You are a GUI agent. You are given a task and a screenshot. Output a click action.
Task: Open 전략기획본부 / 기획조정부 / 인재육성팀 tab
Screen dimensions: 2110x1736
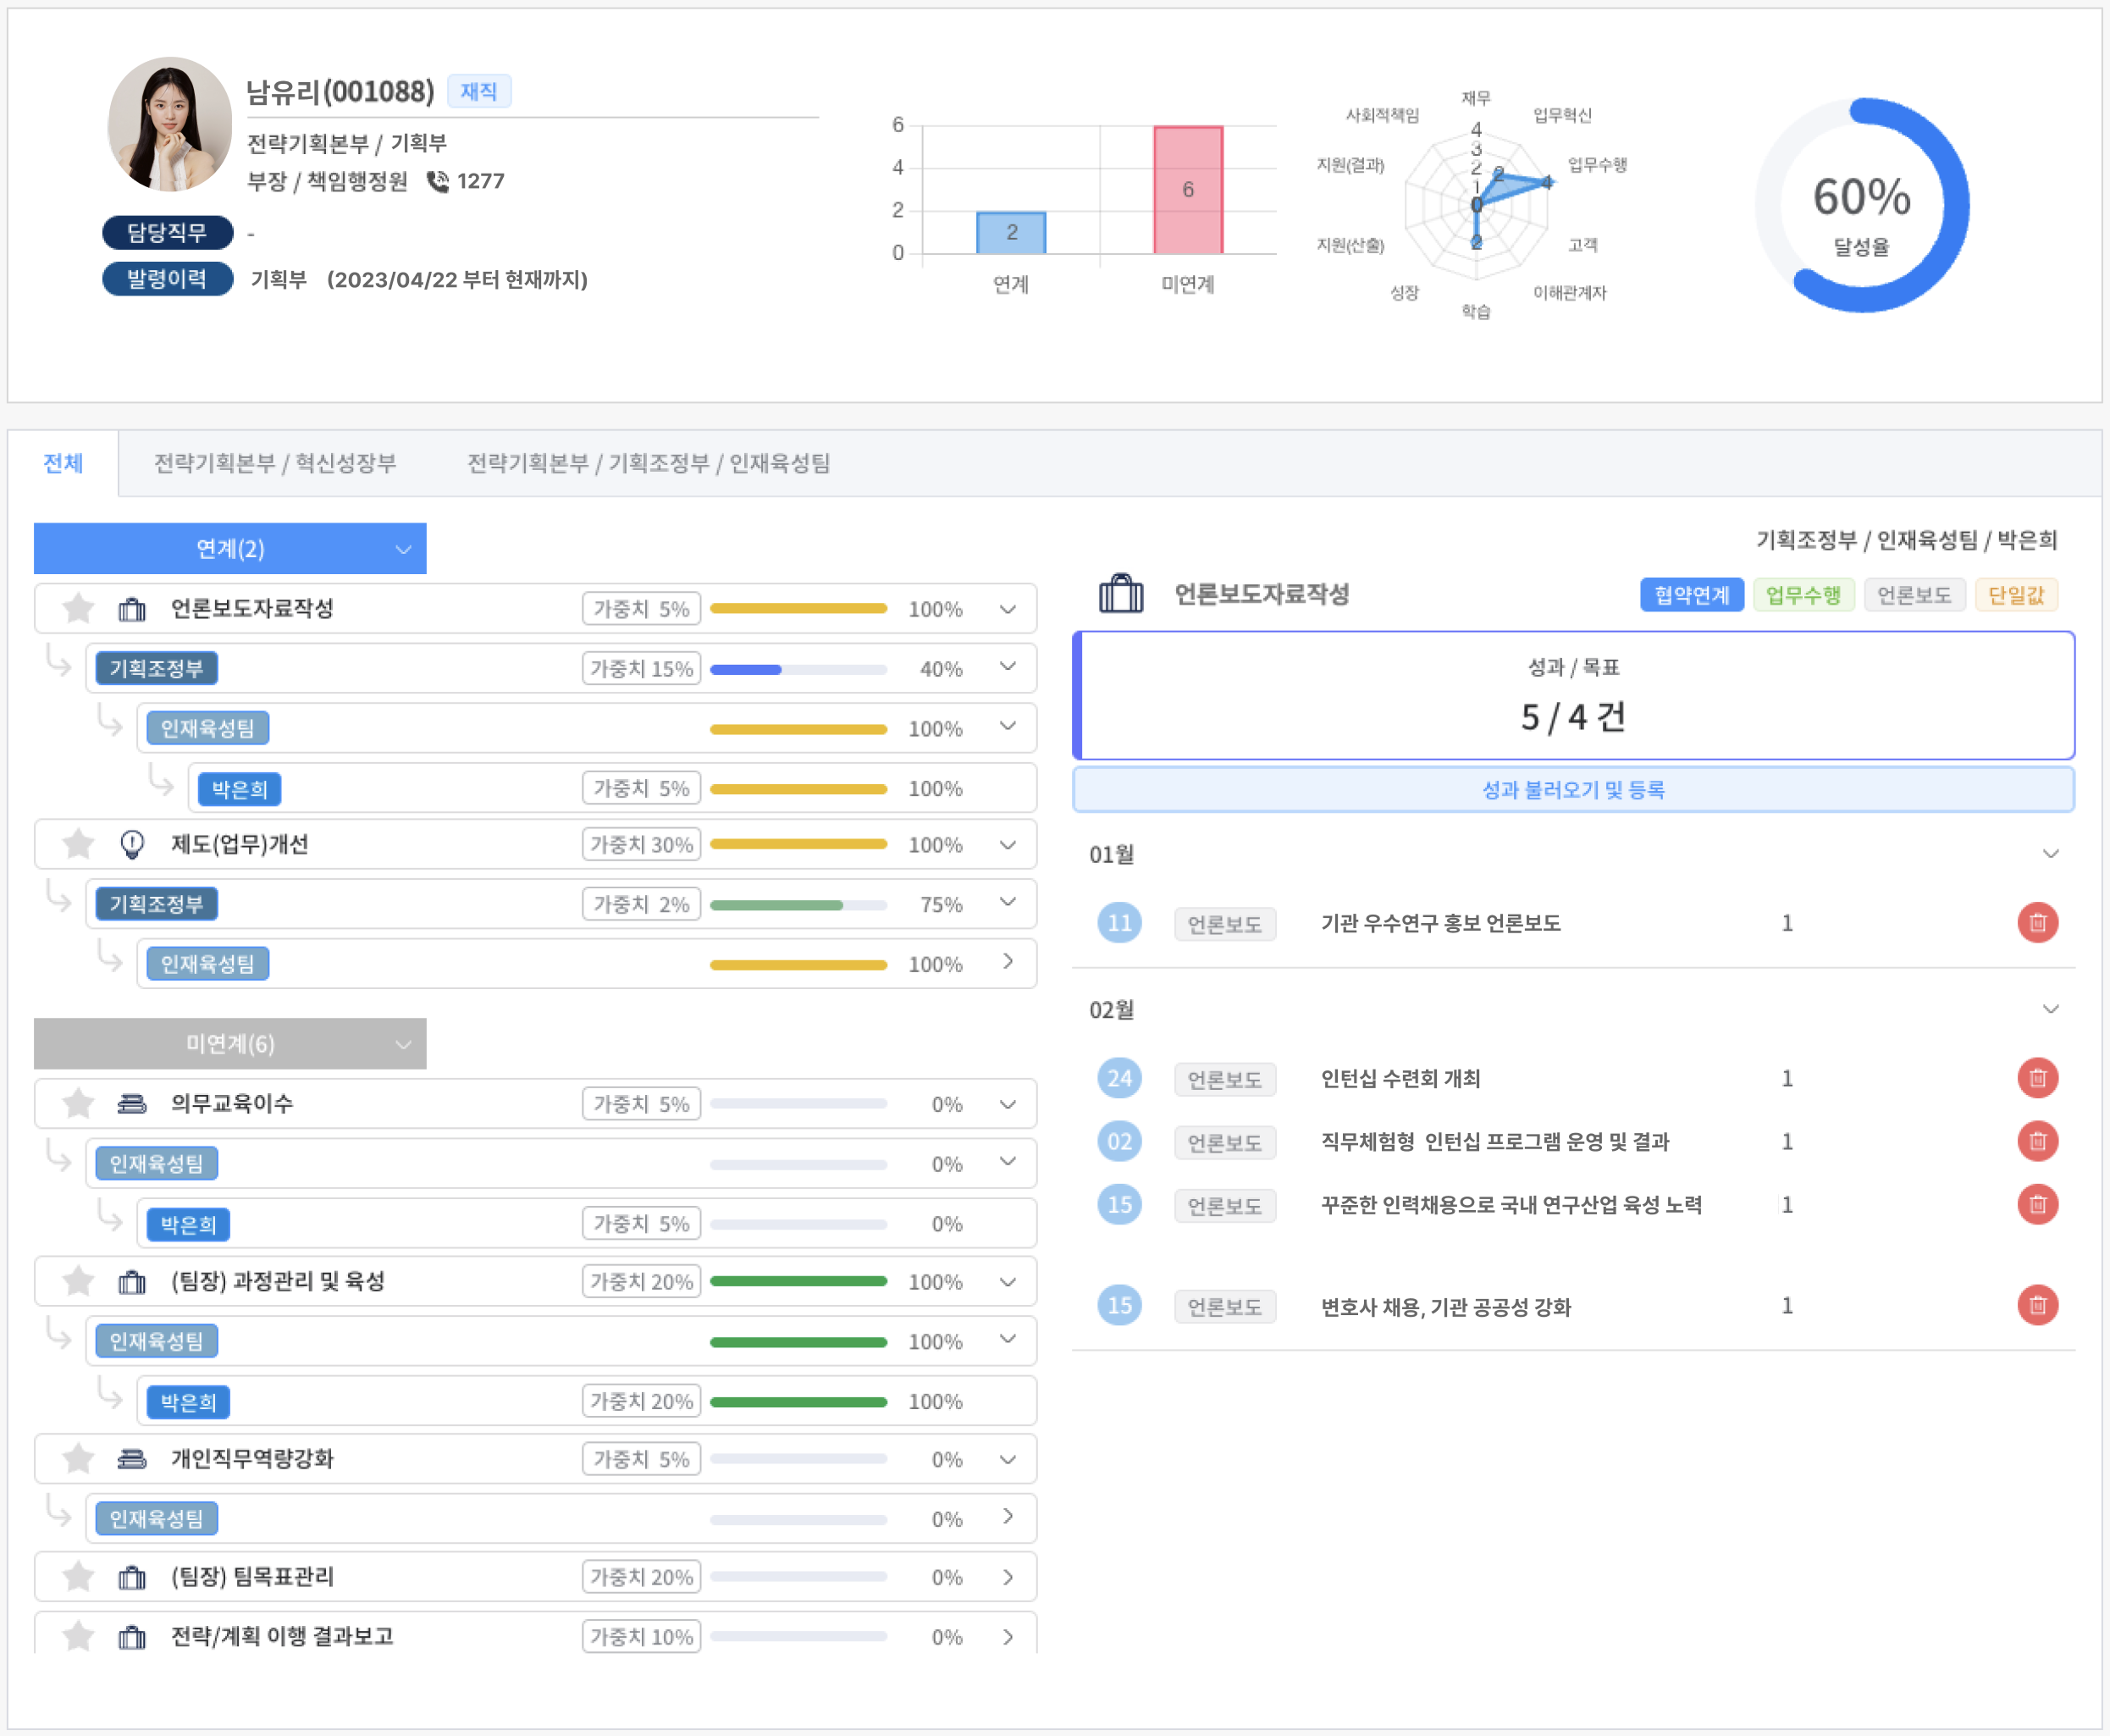click(648, 463)
